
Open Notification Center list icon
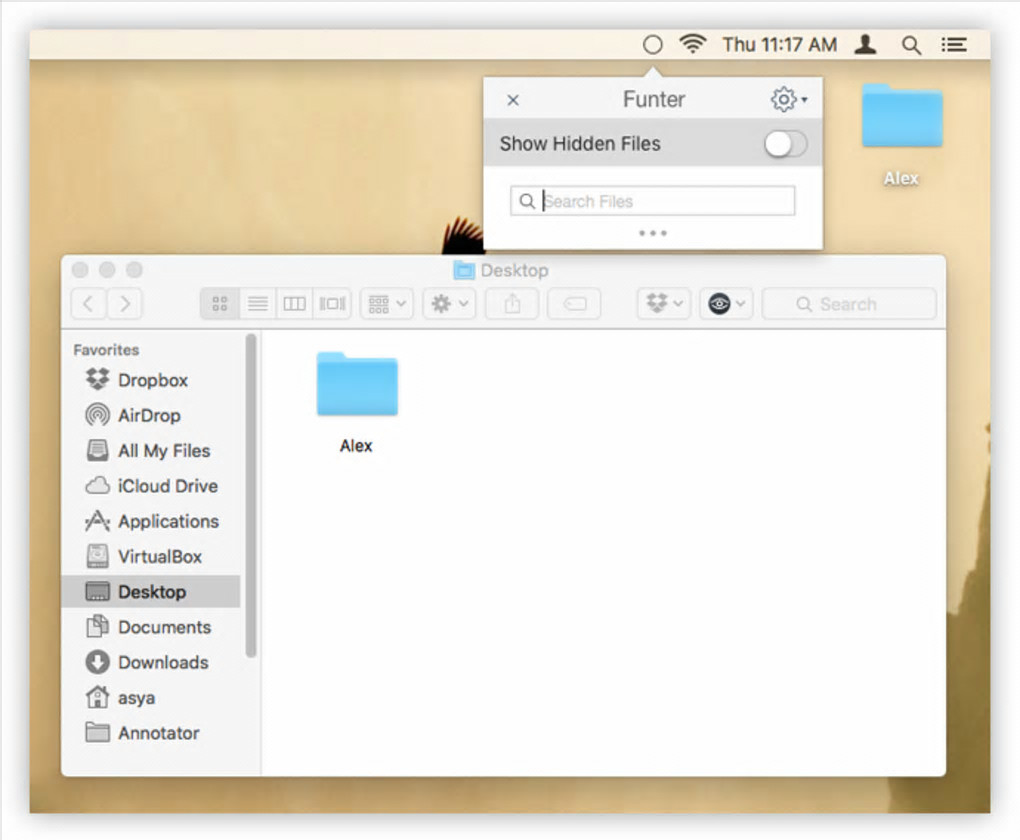(x=954, y=45)
